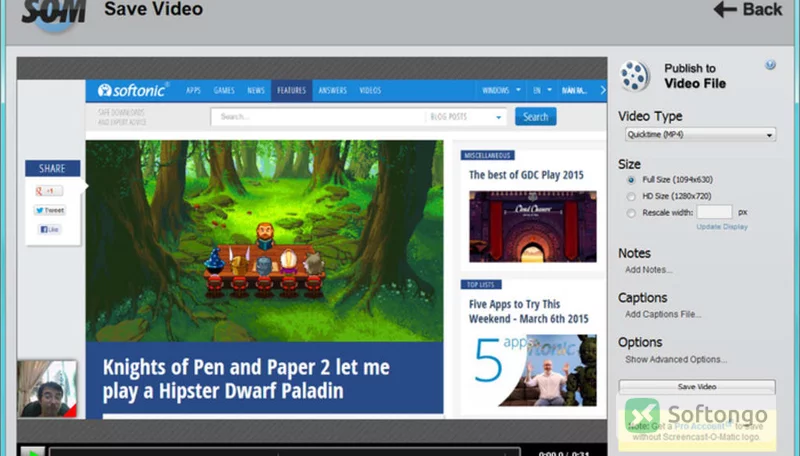Click the MISCELLANEOUS category tag

[x=487, y=155]
